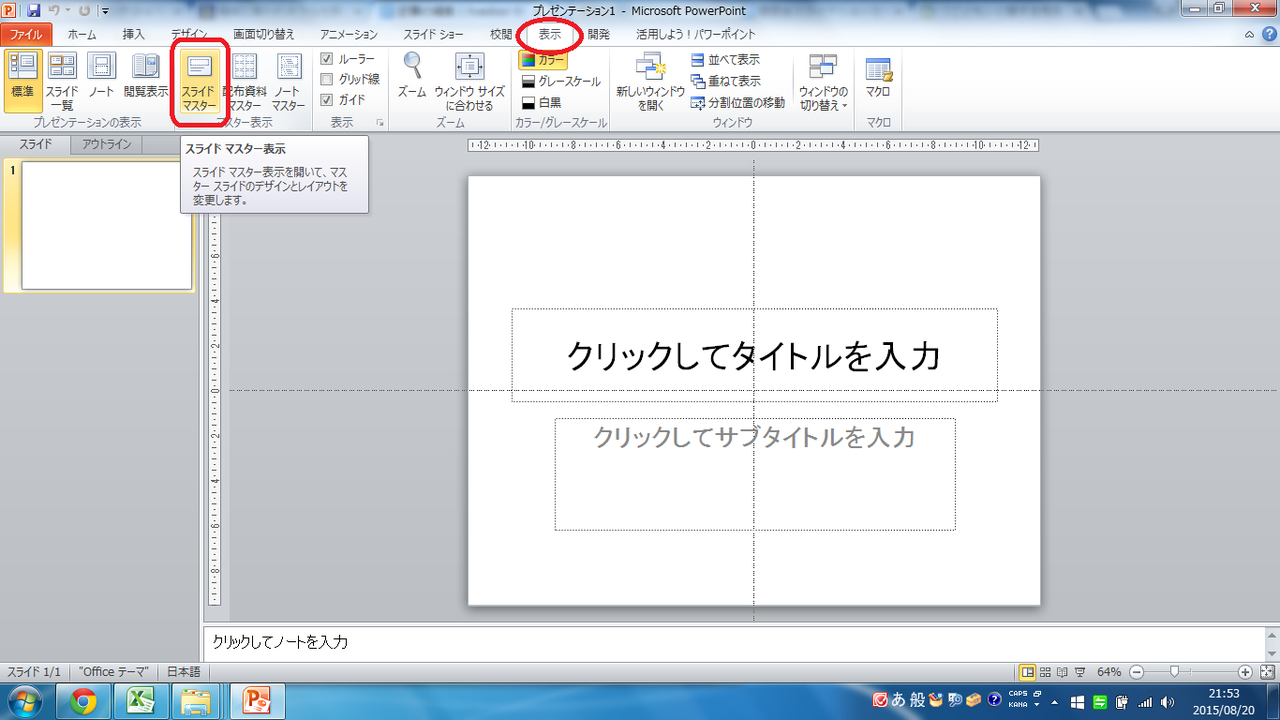1280x720 pixels.
Task: Open Google Chrome from the taskbar
Action: tap(84, 702)
